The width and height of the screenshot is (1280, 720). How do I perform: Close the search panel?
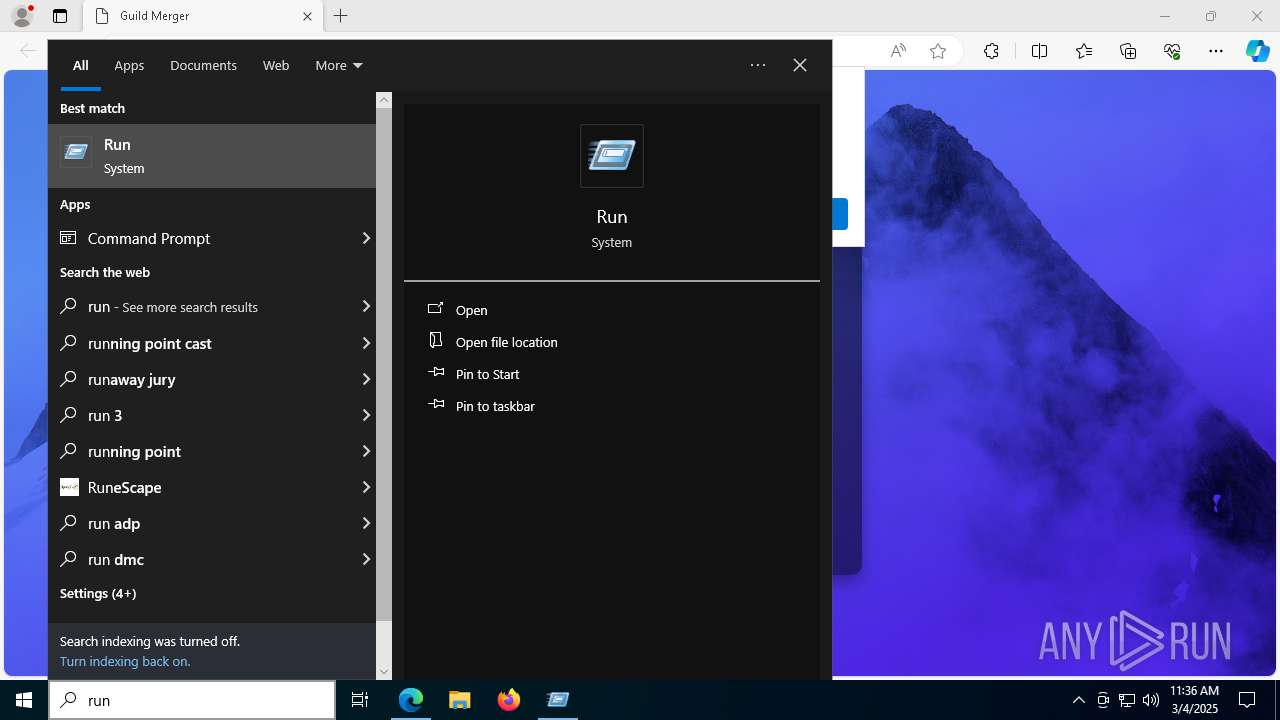(x=800, y=65)
